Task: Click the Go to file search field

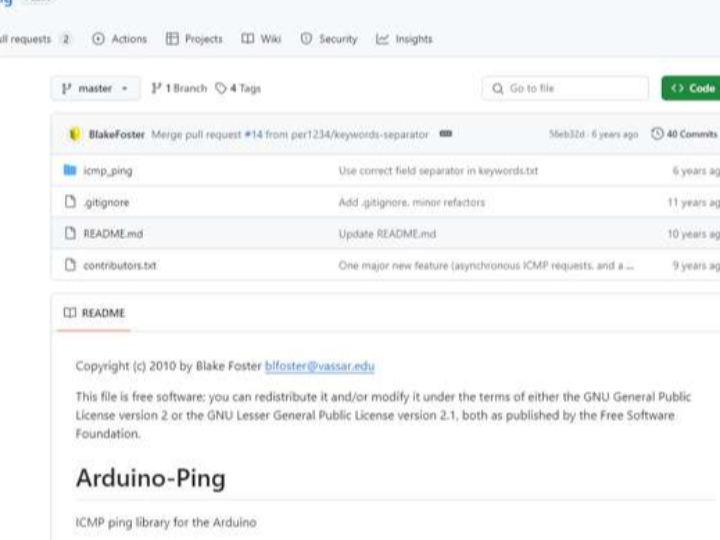Action: click(x=566, y=88)
